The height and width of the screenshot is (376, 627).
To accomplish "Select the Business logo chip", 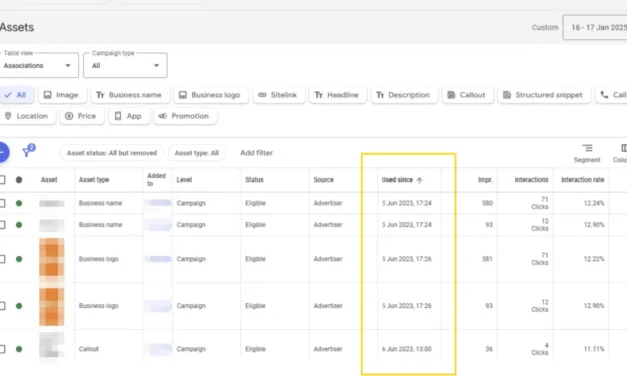I will [x=210, y=95].
